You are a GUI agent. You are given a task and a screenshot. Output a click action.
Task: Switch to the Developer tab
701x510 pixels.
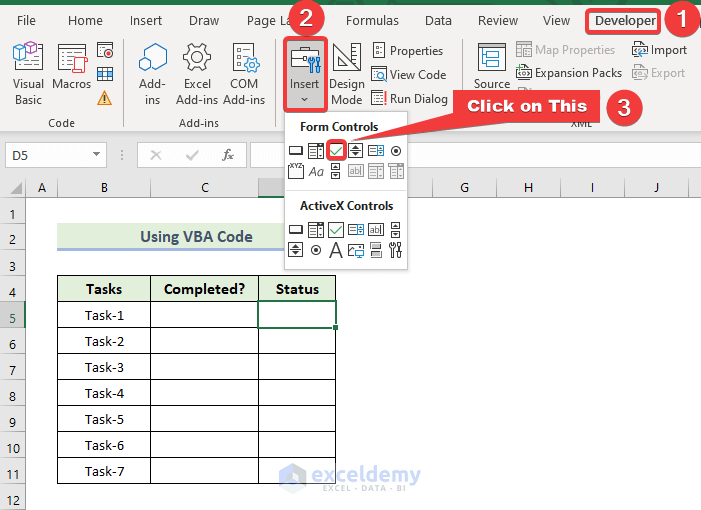625,21
